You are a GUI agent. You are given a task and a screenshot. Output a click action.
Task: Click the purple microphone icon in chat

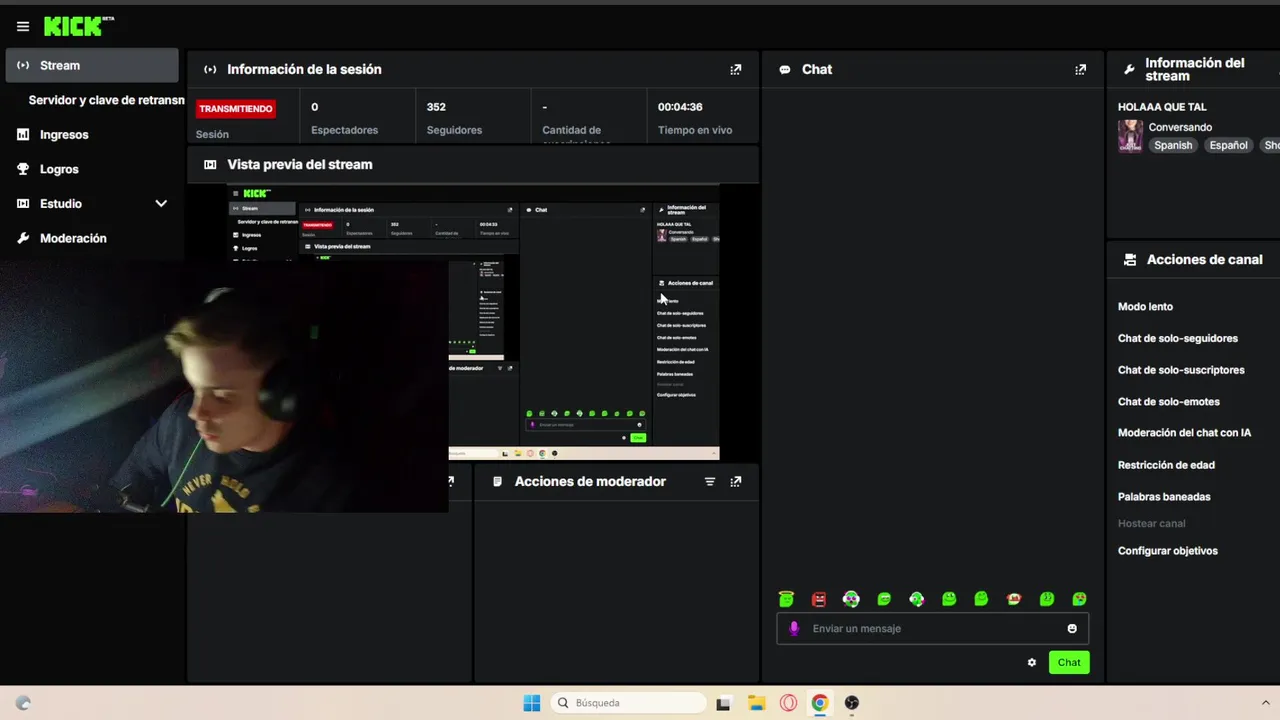(794, 628)
